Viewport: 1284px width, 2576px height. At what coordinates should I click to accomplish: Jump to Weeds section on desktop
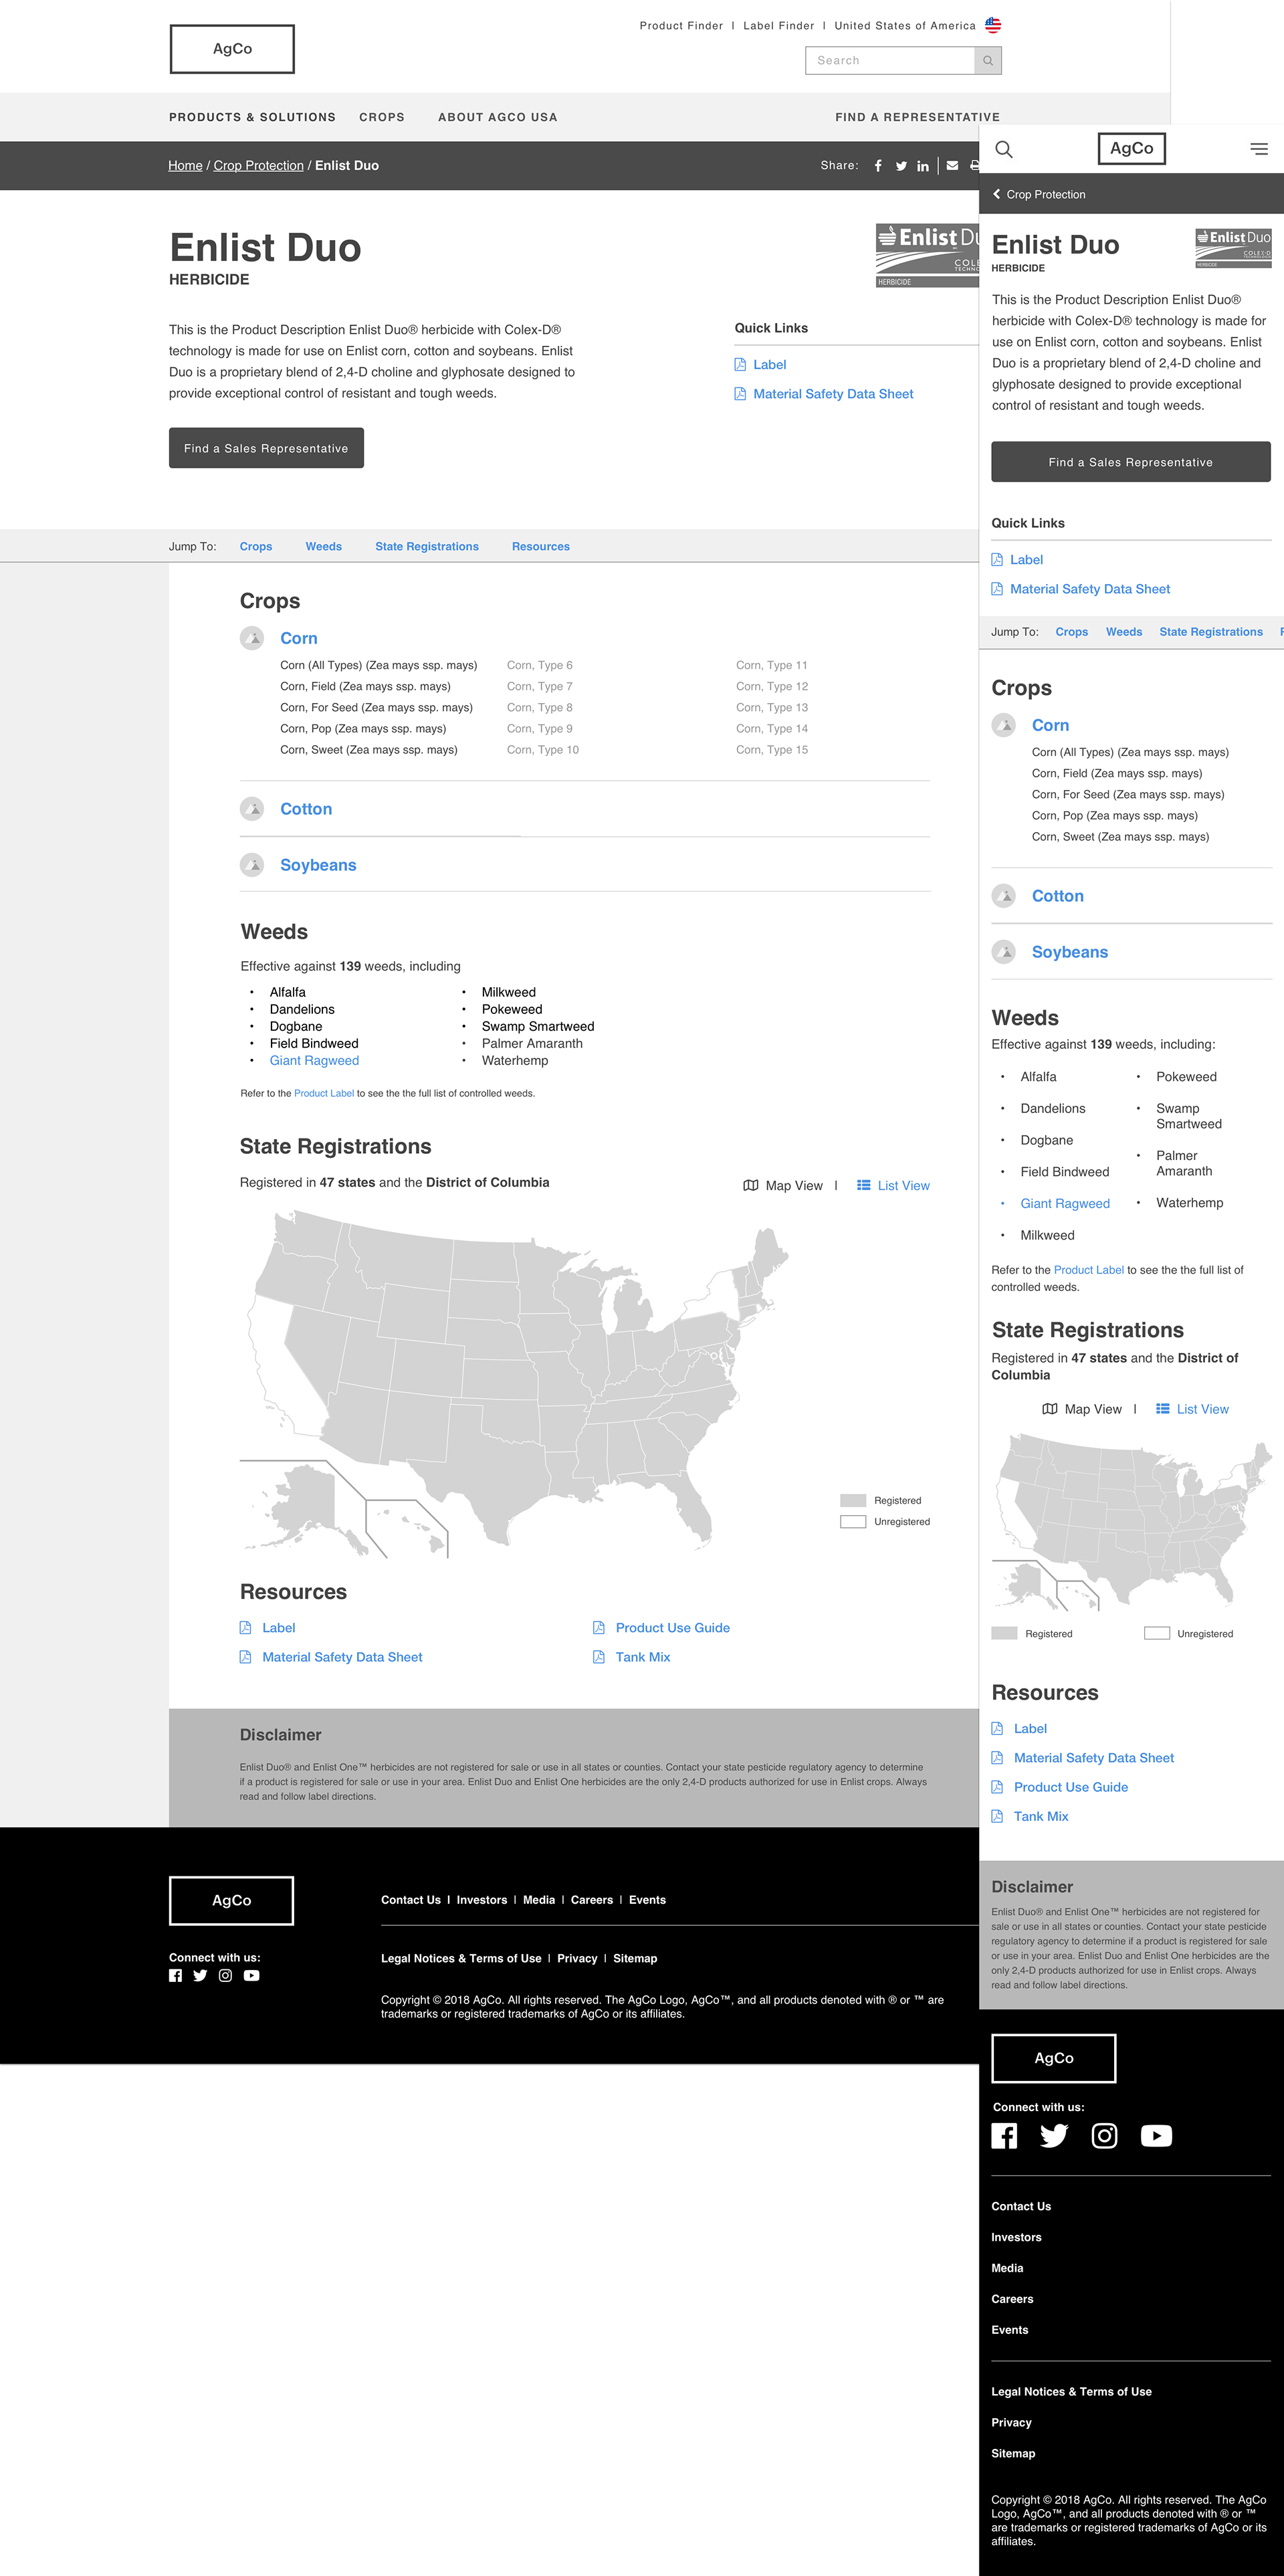pos(324,547)
